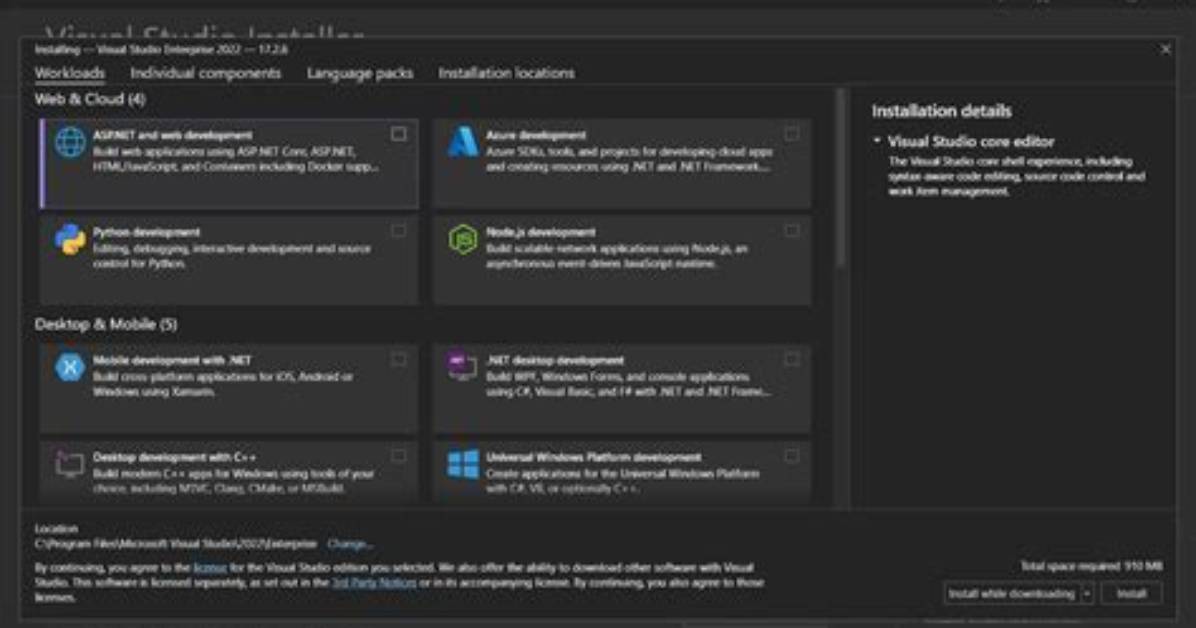
Task: Click the Universal Windows Platform development title
Action: click(x=593, y=457)
